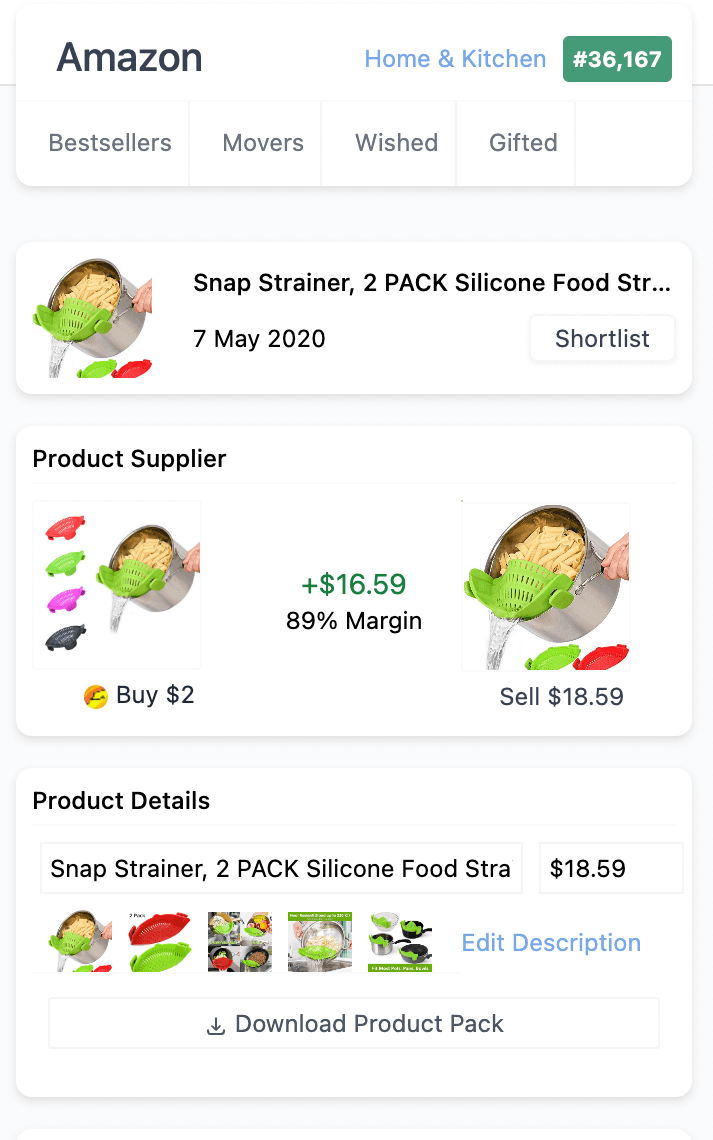The width and height of the screenshot is (713, 1140).
Task: Click the #36,167 rank badge
Action: (x=617, y=59)
